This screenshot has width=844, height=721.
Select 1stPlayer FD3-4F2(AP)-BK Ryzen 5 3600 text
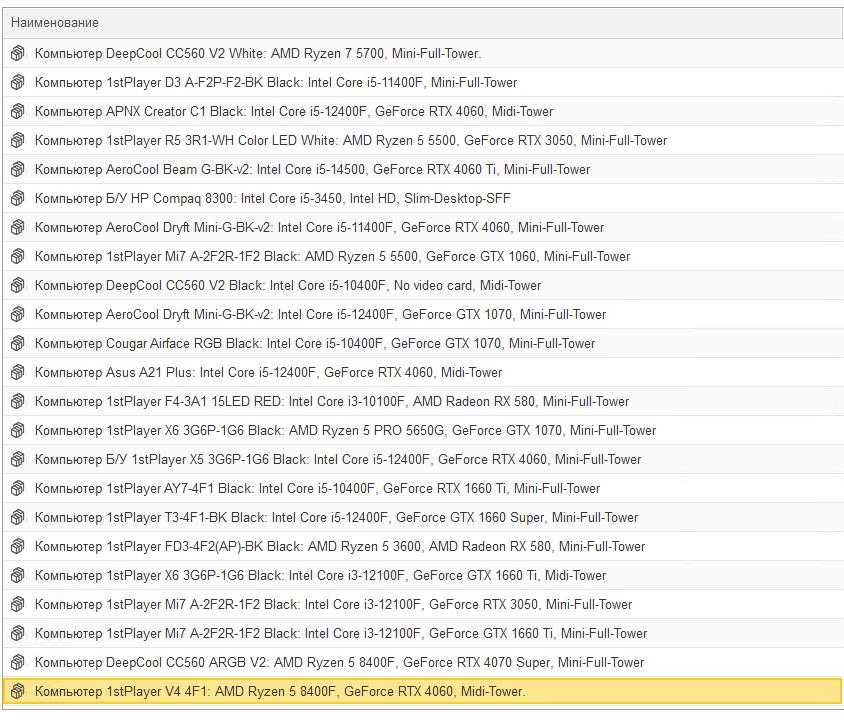[x=340, y=547]
